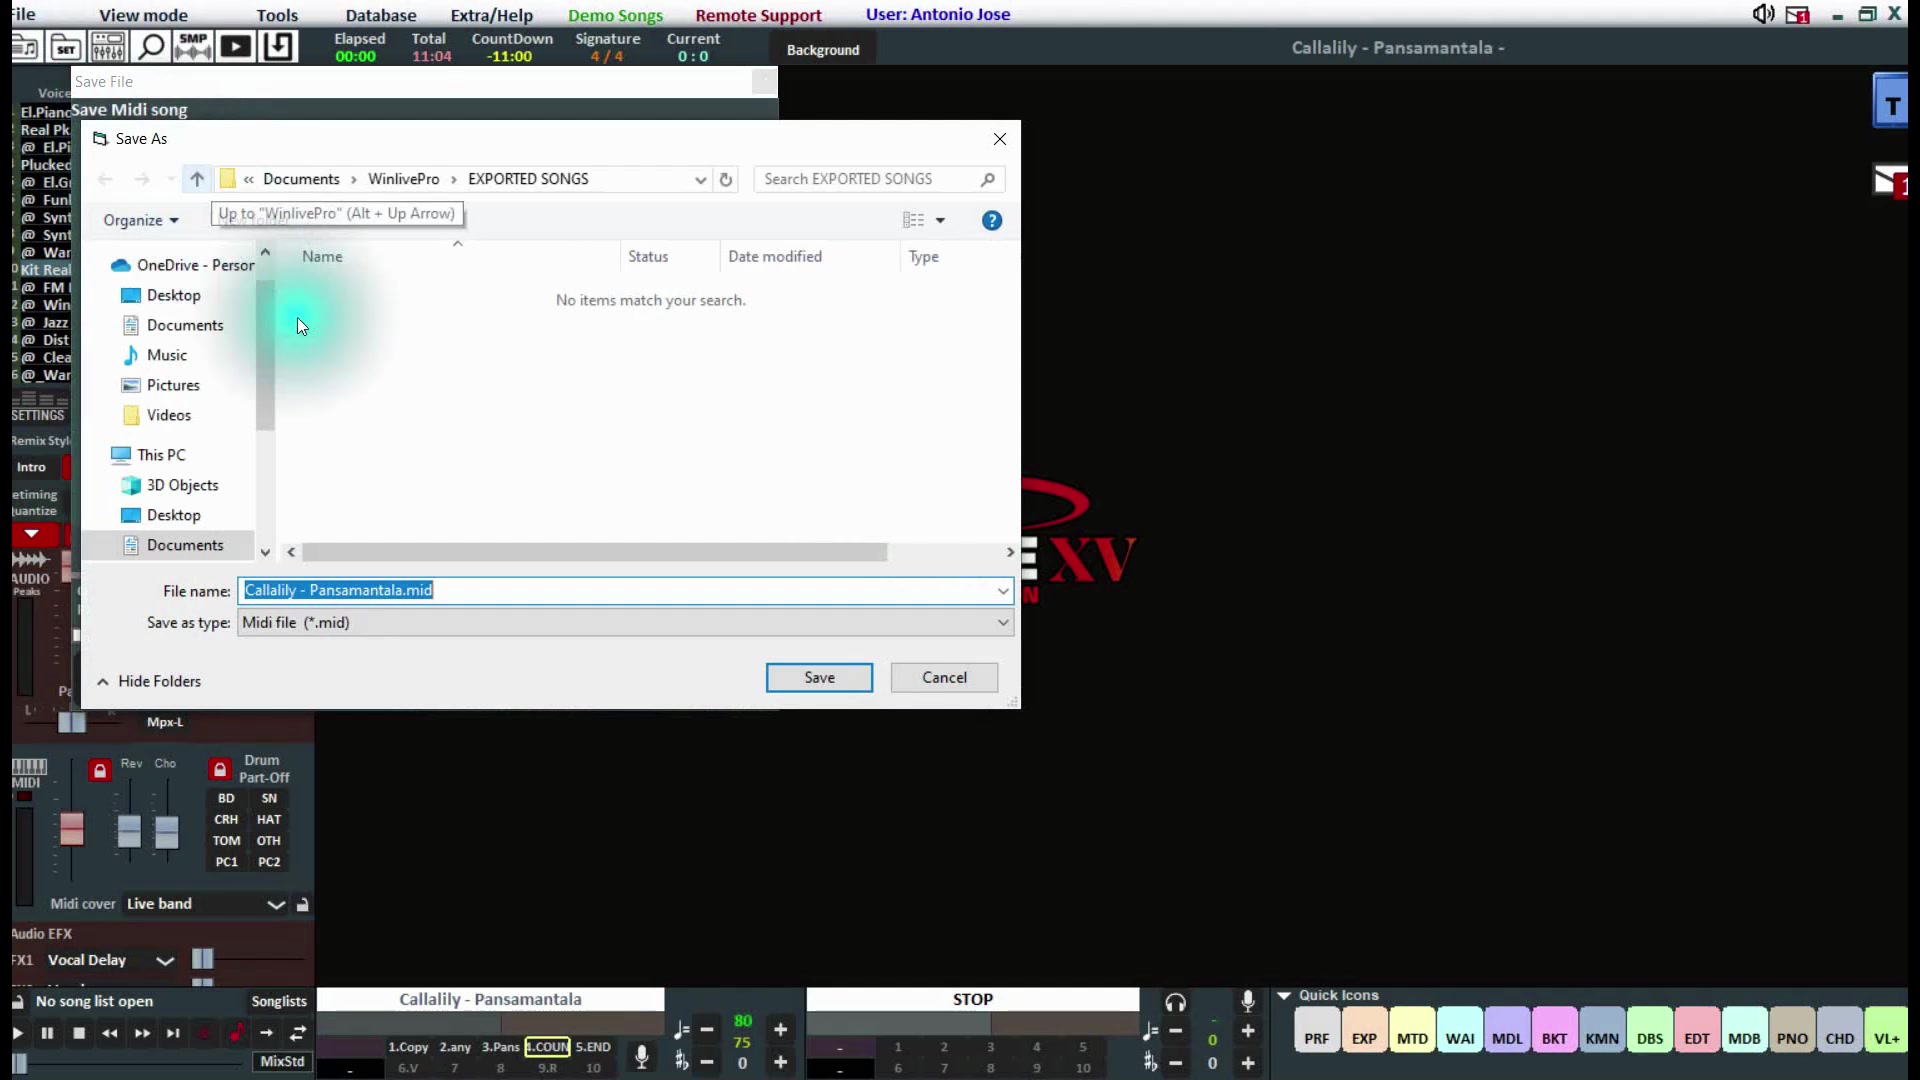Fast forward the song with double-right arrows
1920x1080 pixels.
tap(142, 1034)
